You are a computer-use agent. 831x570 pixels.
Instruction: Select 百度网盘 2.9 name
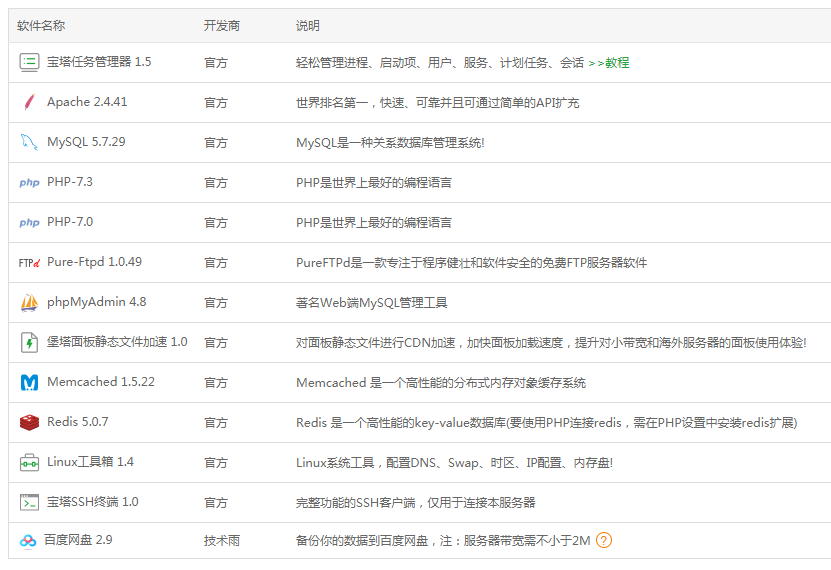(x=78, y=540)
